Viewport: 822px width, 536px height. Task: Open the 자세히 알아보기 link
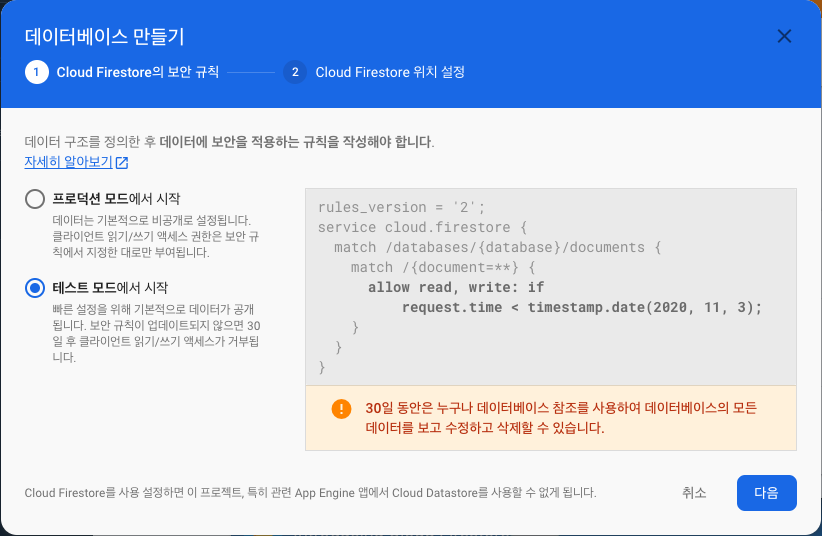69,162
